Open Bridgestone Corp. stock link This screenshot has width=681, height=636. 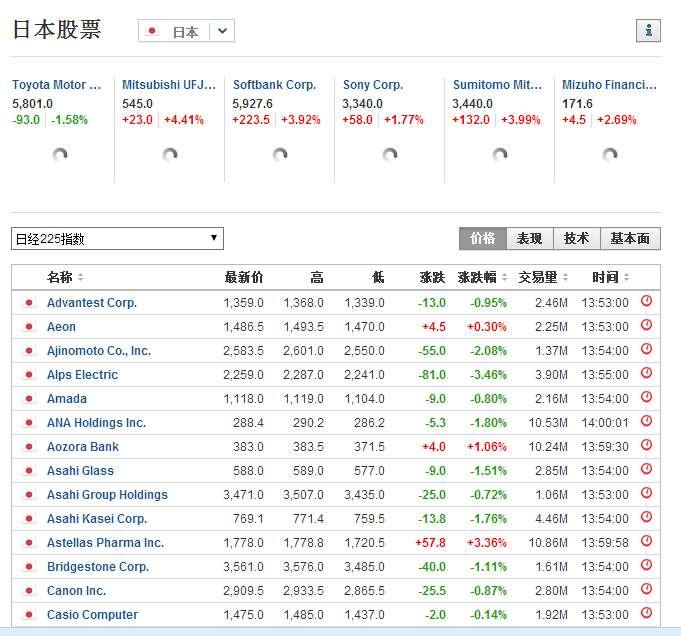(x=98, y=567)
